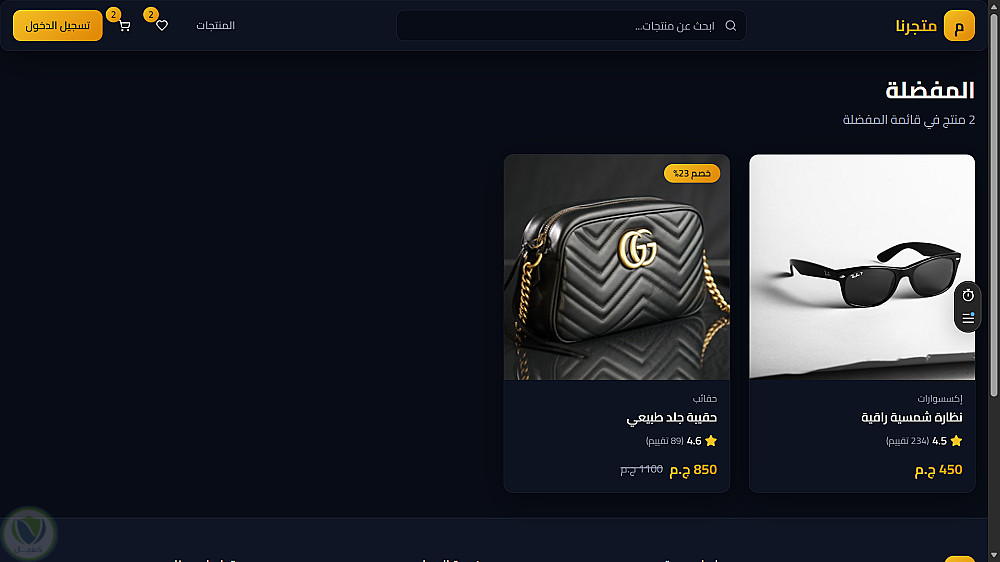
Task: Click the خصم 23% discount badge
Action: click(x=692, y=174)
